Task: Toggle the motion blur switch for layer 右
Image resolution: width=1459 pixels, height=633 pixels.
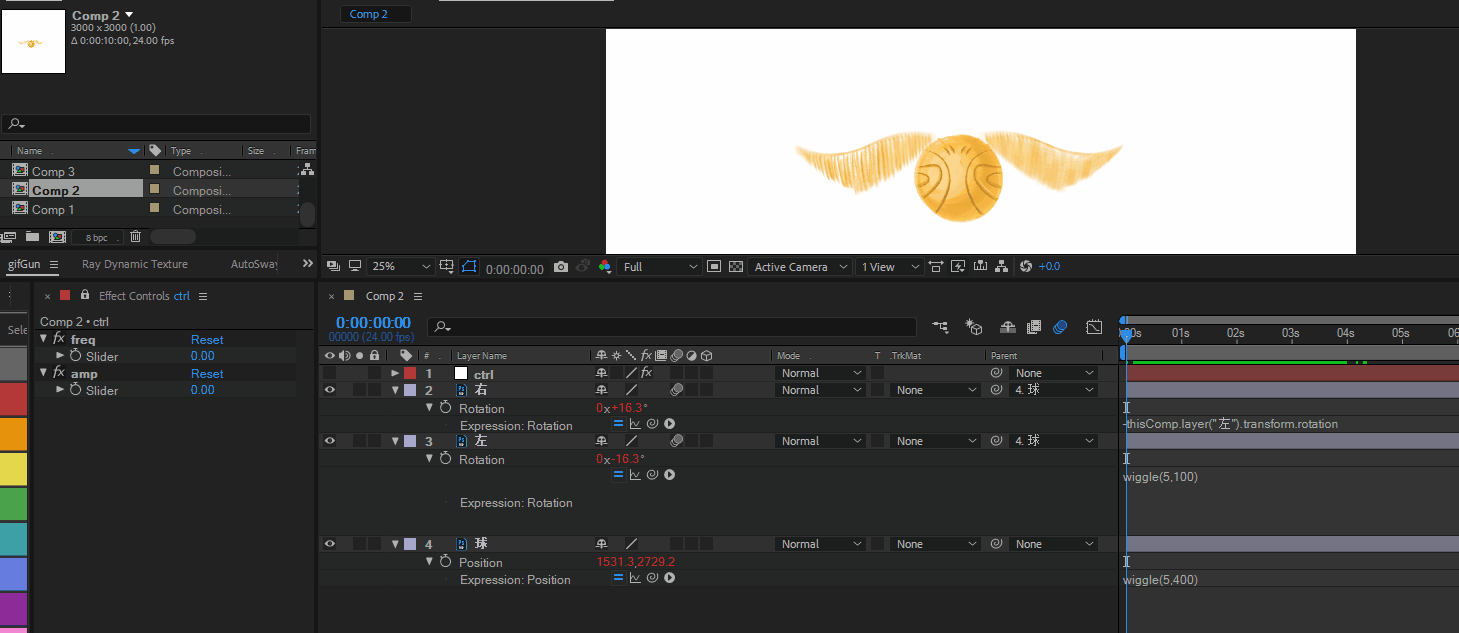Action: (x=677, y=390)
